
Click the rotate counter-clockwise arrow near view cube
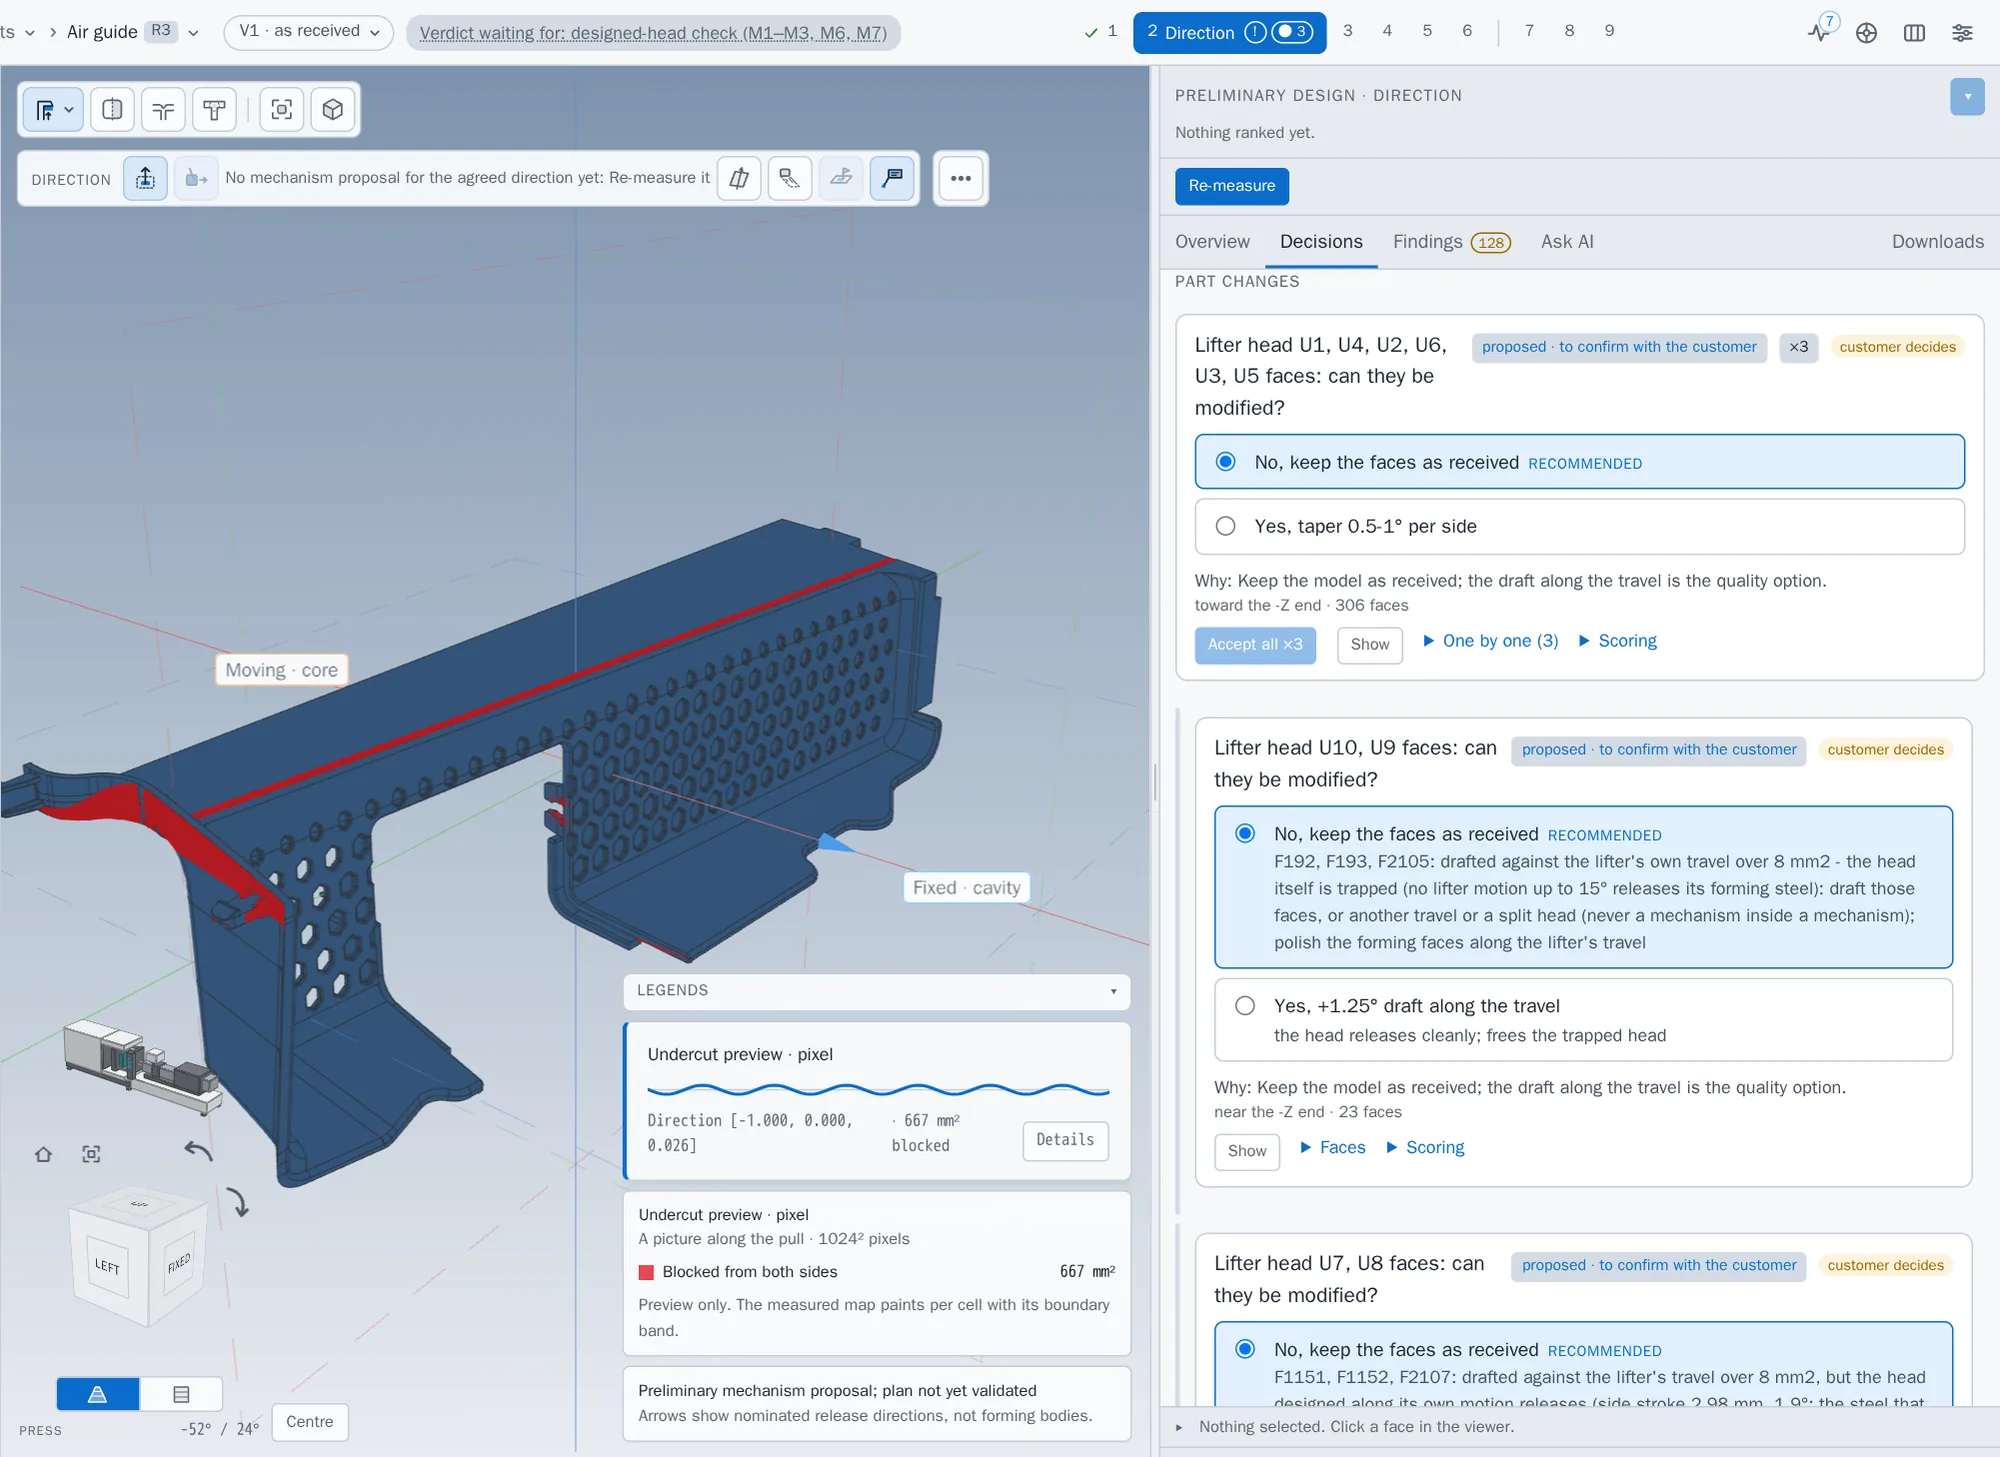198,1151
